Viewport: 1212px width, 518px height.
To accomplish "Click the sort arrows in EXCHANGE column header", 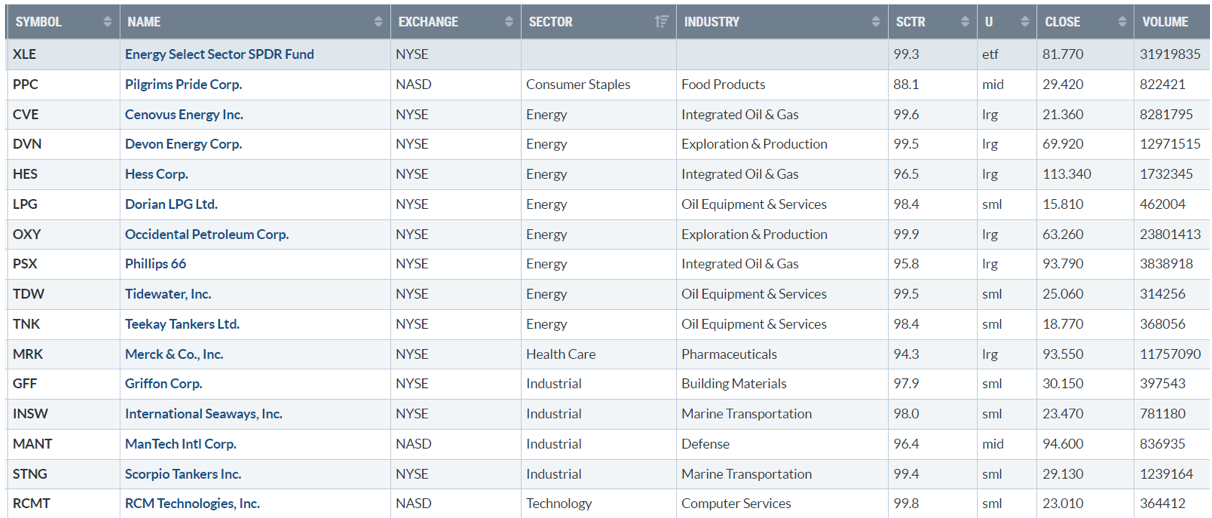I will (x=509, y=22).
